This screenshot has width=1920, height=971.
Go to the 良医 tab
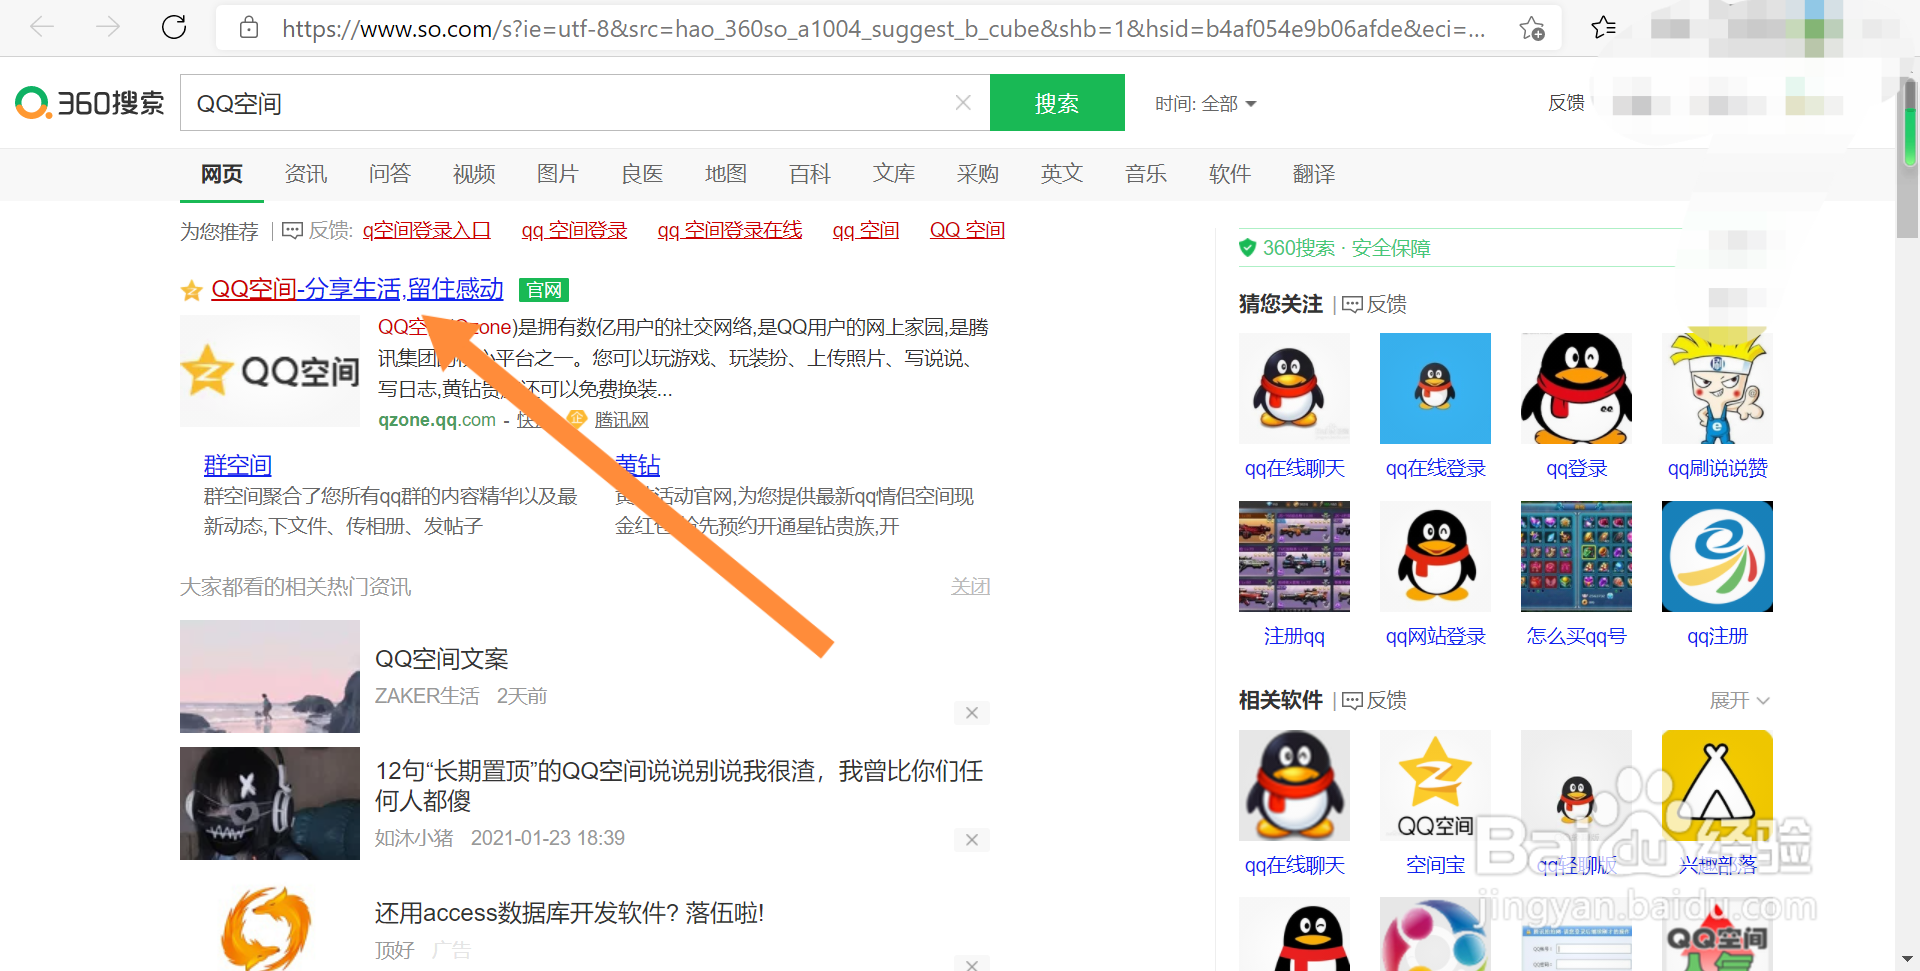point(642,174)
